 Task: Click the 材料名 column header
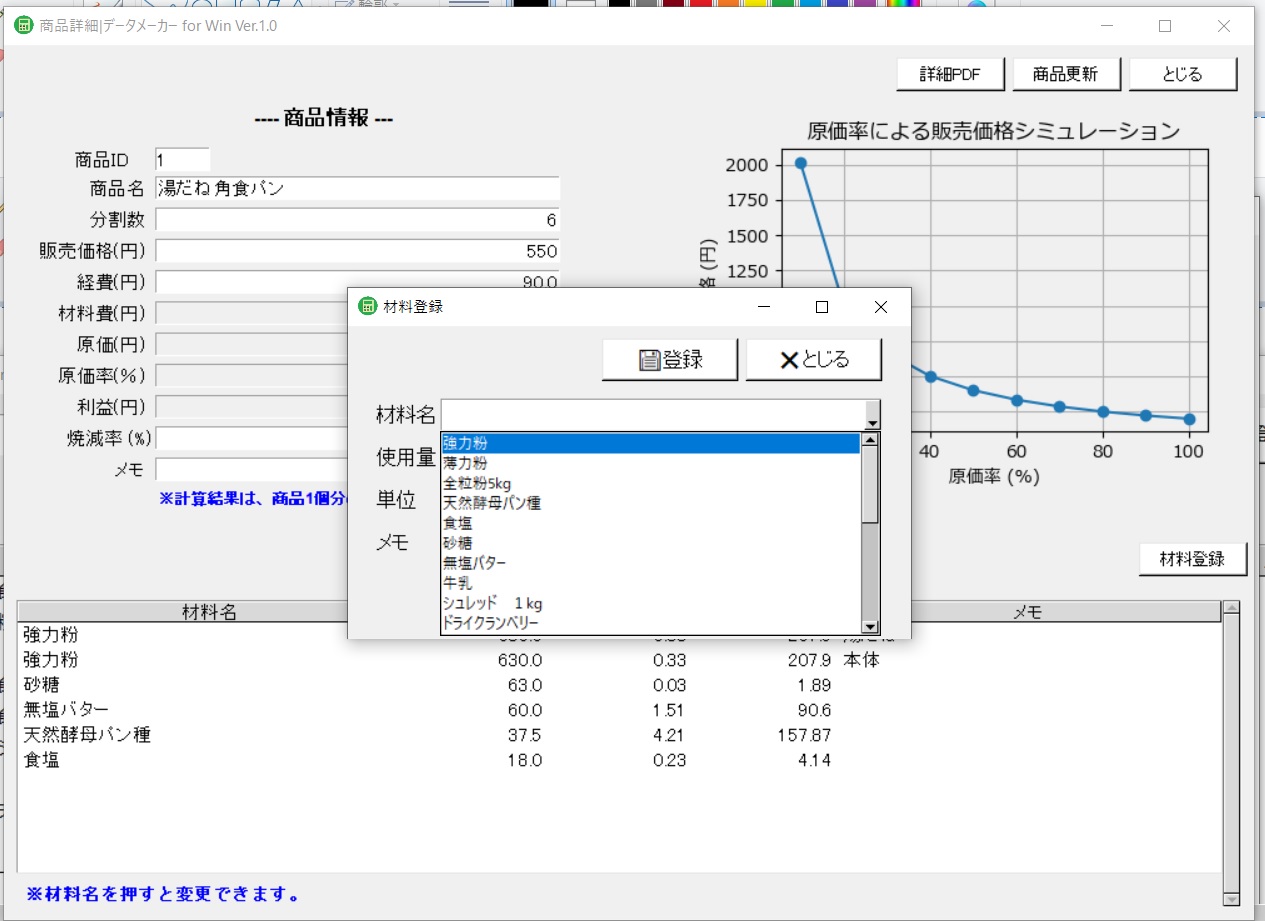(209, 612)
